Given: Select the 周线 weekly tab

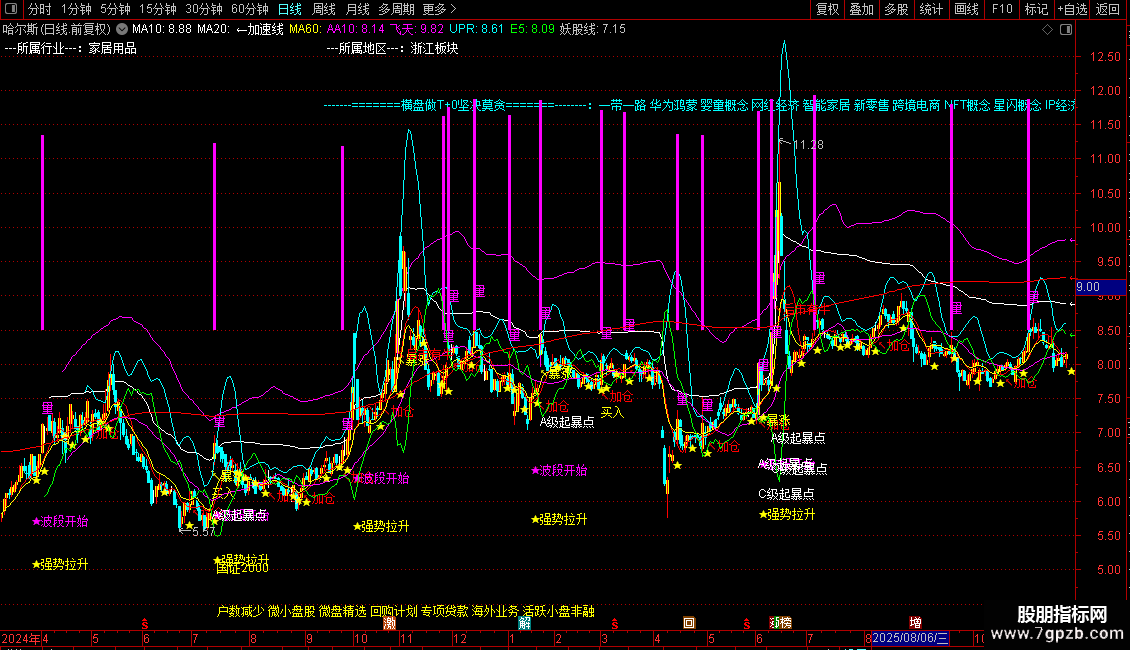Looking at the screenshot, I should [x=324, y=9].
